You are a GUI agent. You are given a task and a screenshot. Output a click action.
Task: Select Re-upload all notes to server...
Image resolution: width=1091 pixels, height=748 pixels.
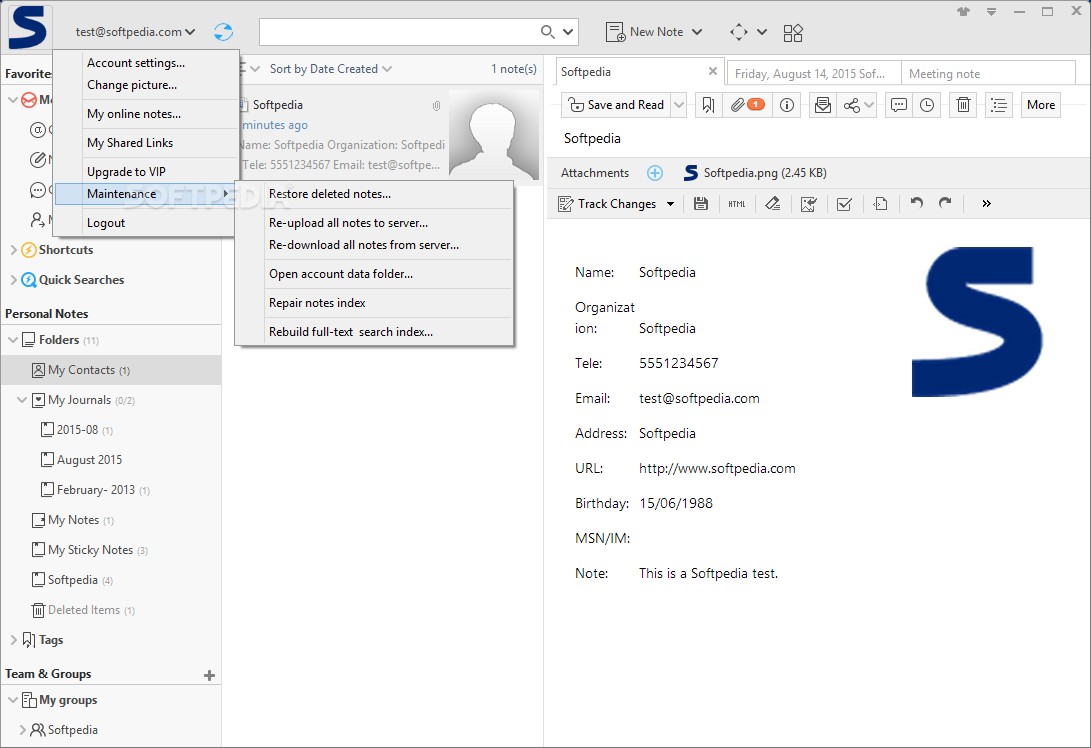tap(374, 223)
